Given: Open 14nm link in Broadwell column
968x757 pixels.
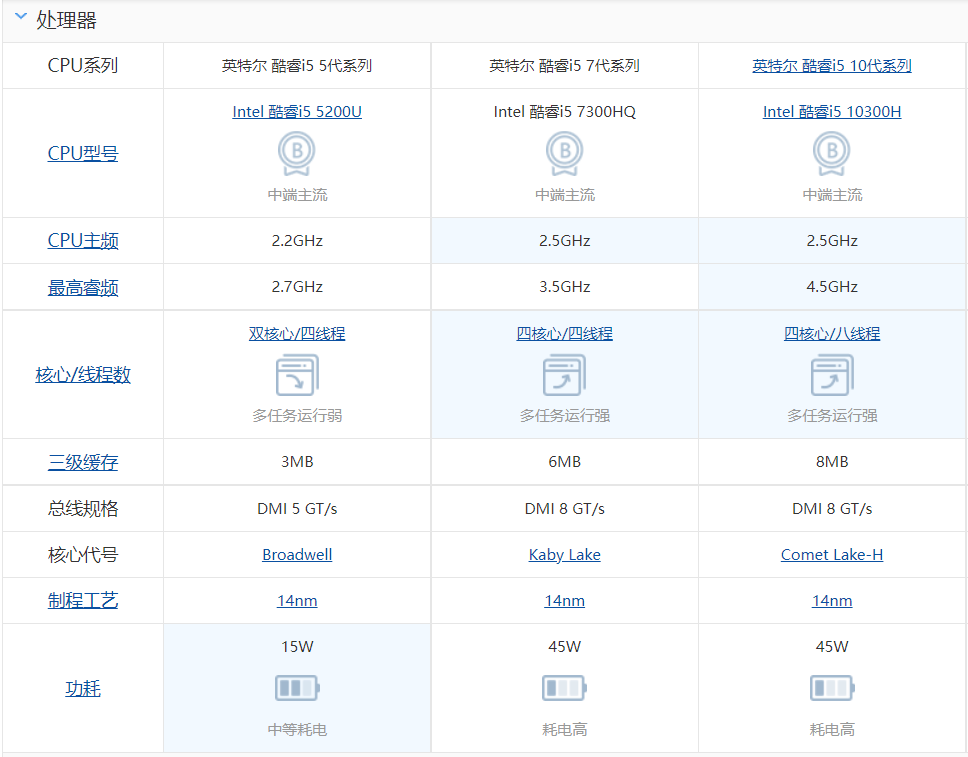Looking at the screenshot, I should coord(297,601).
